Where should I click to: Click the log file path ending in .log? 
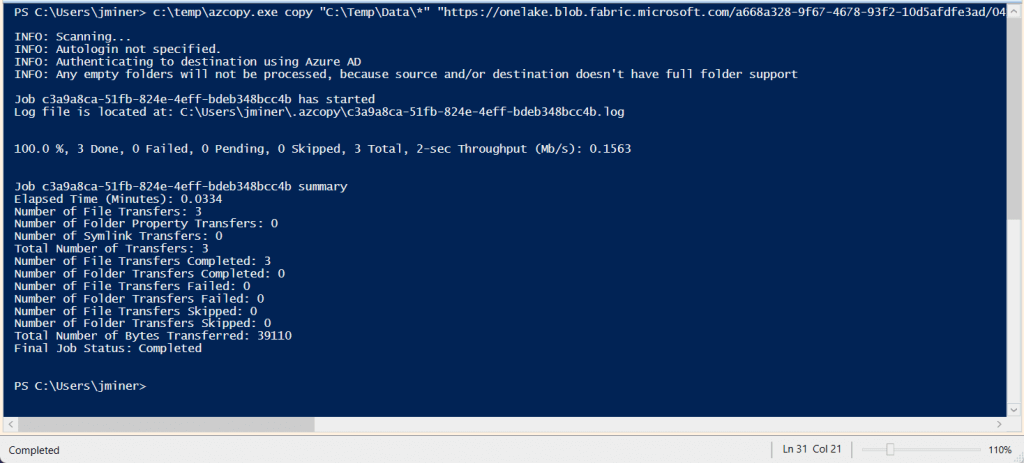click(x=390, y=111)
